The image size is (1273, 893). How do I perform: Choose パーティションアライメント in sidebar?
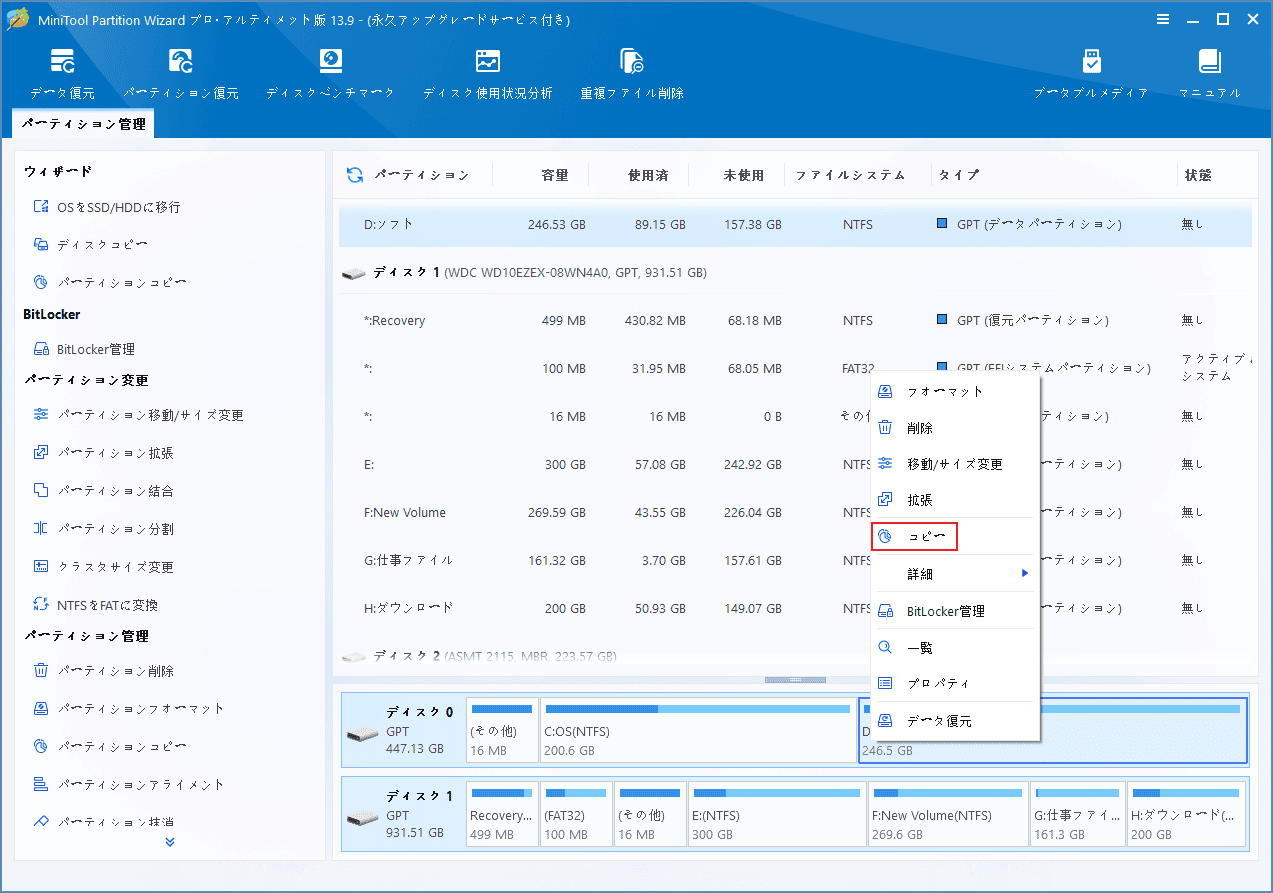pos(128,785)
